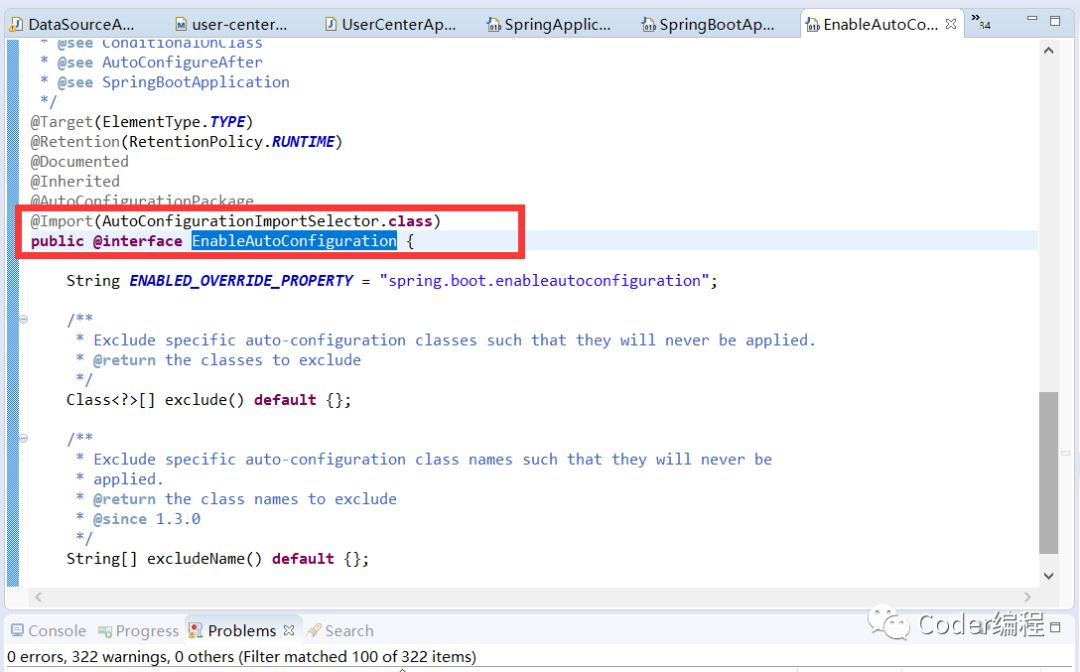Click the Console monitor icon
This screenshot has width=1080, height=672.
(x=18, y=630)
